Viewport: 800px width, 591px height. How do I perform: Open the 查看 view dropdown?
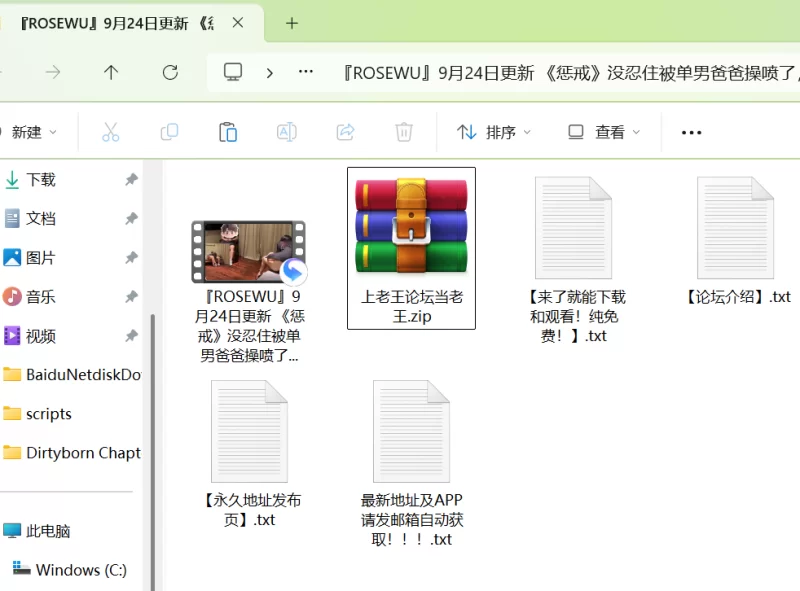(x=604, y=132)
